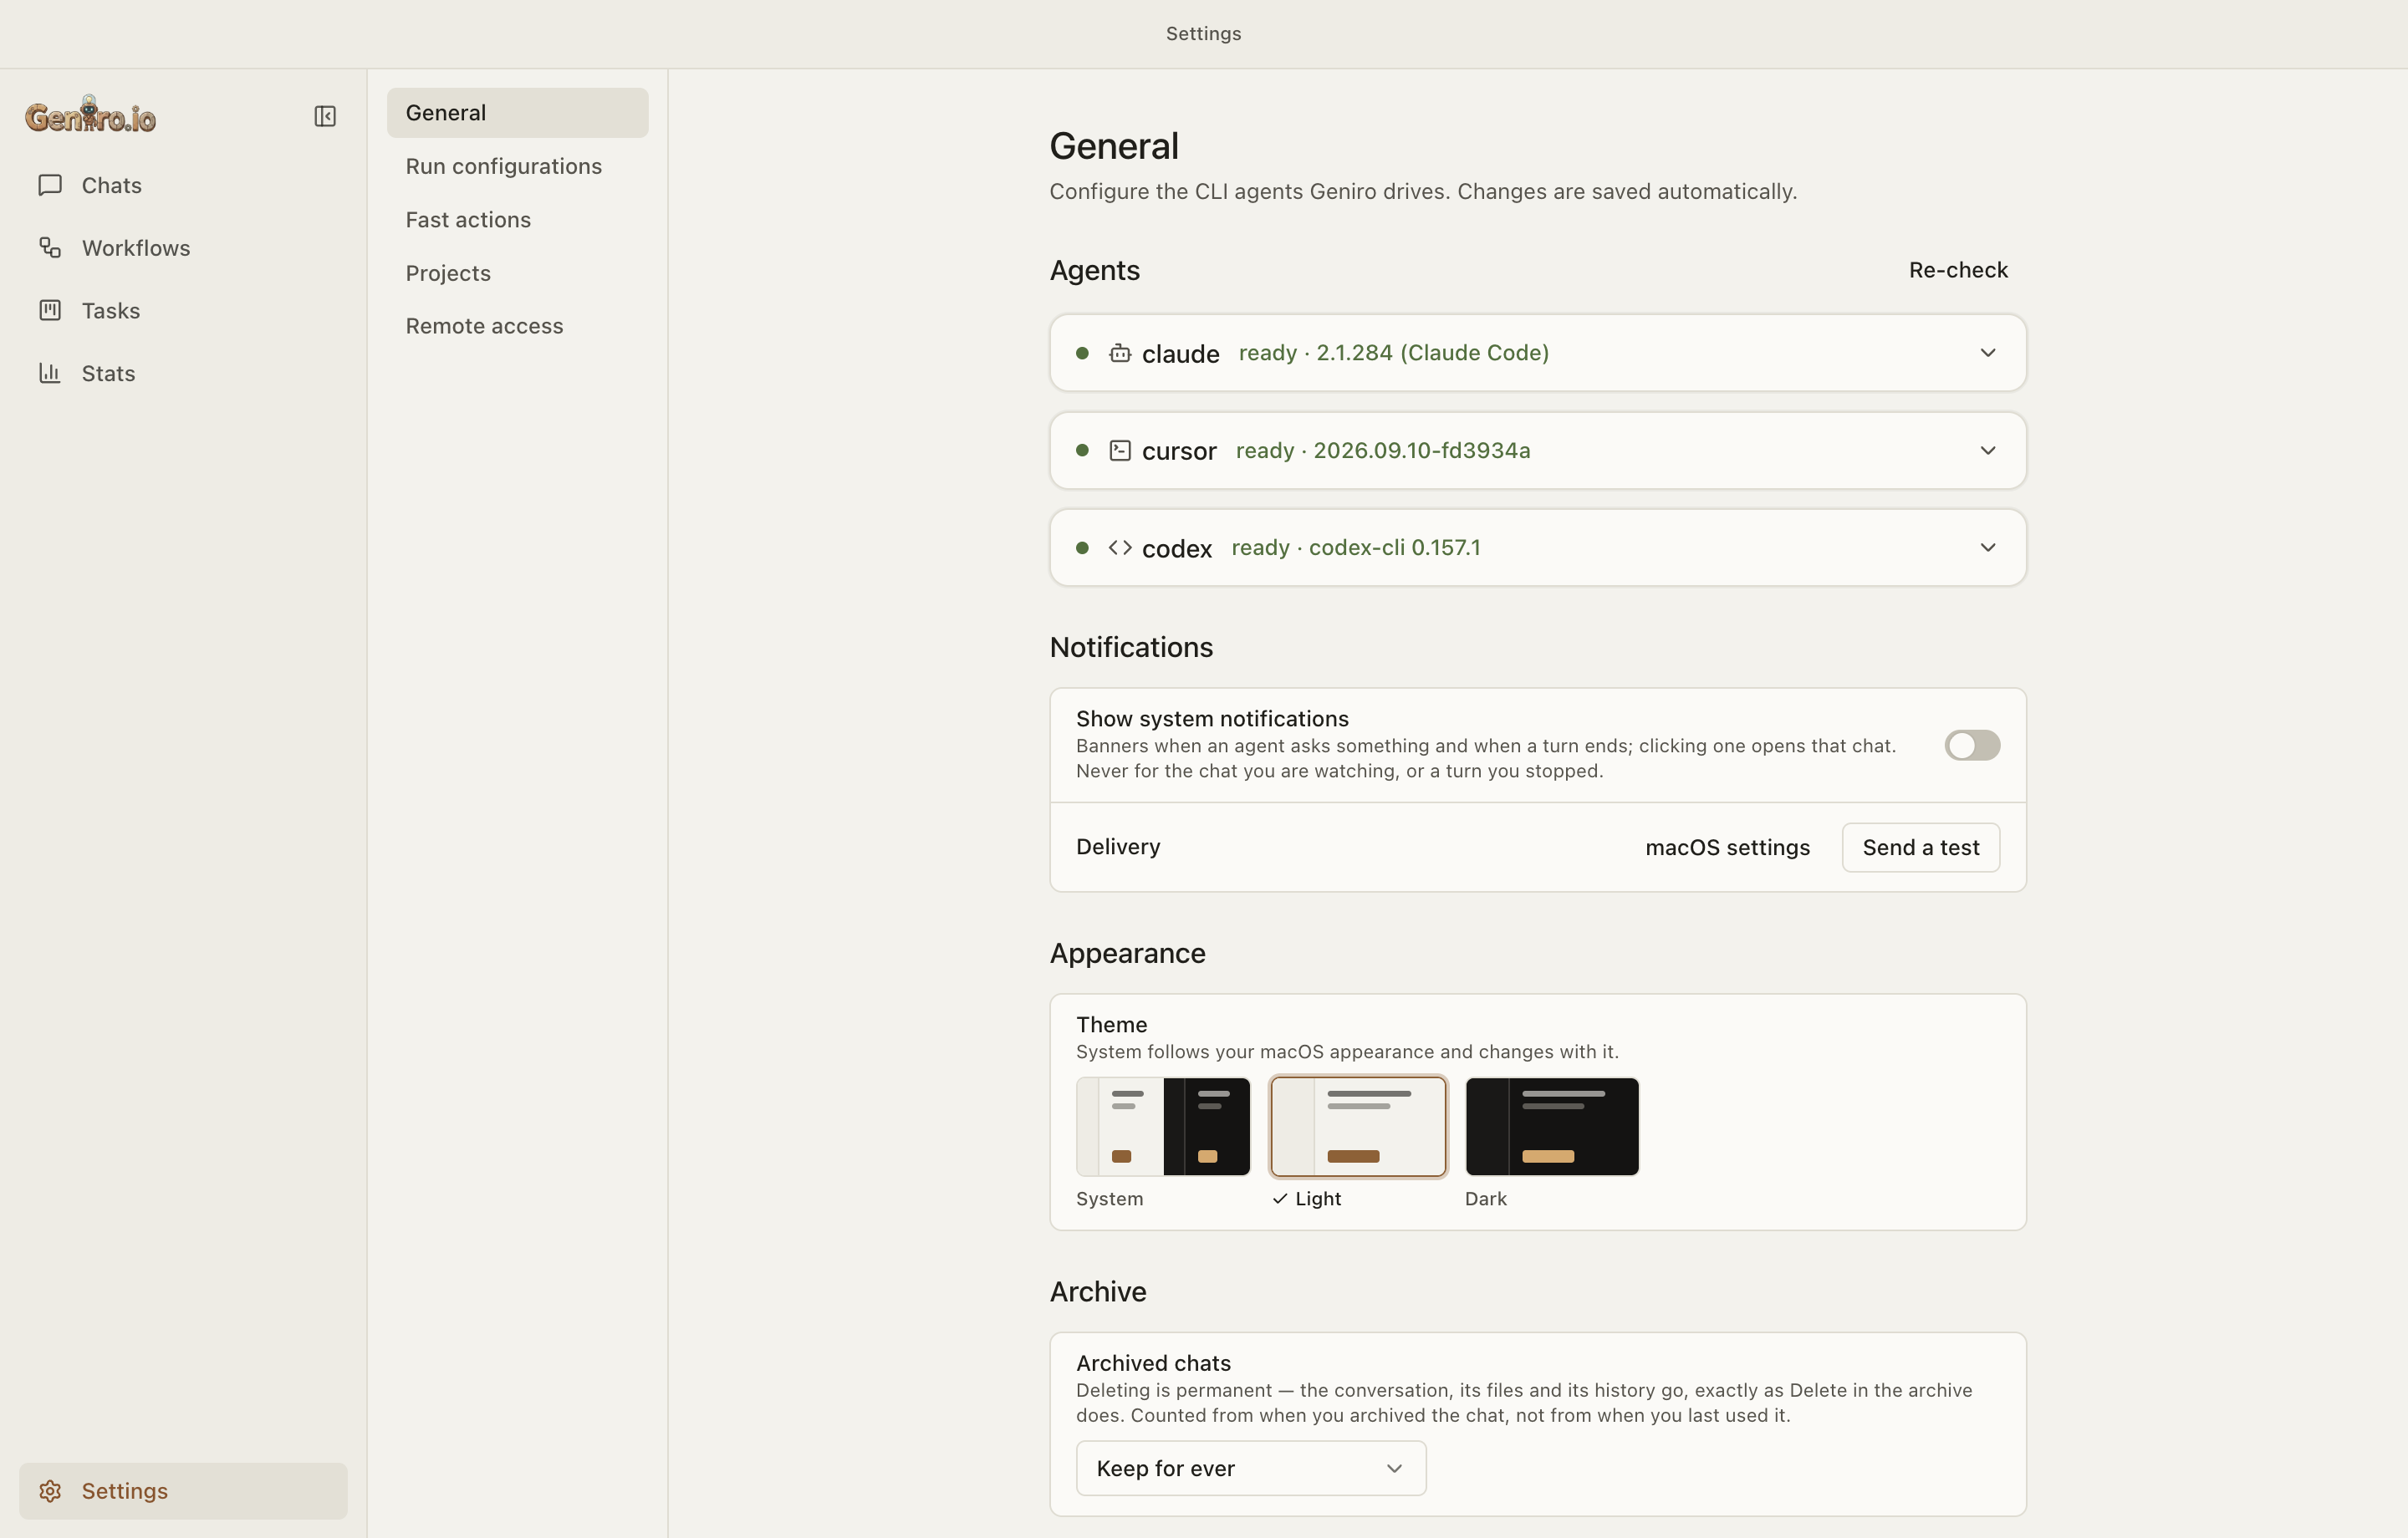2408x1538 pixels.
Task: Click the System label under theme previews
Action: pyautogui.click(x=1109, y=1199)
